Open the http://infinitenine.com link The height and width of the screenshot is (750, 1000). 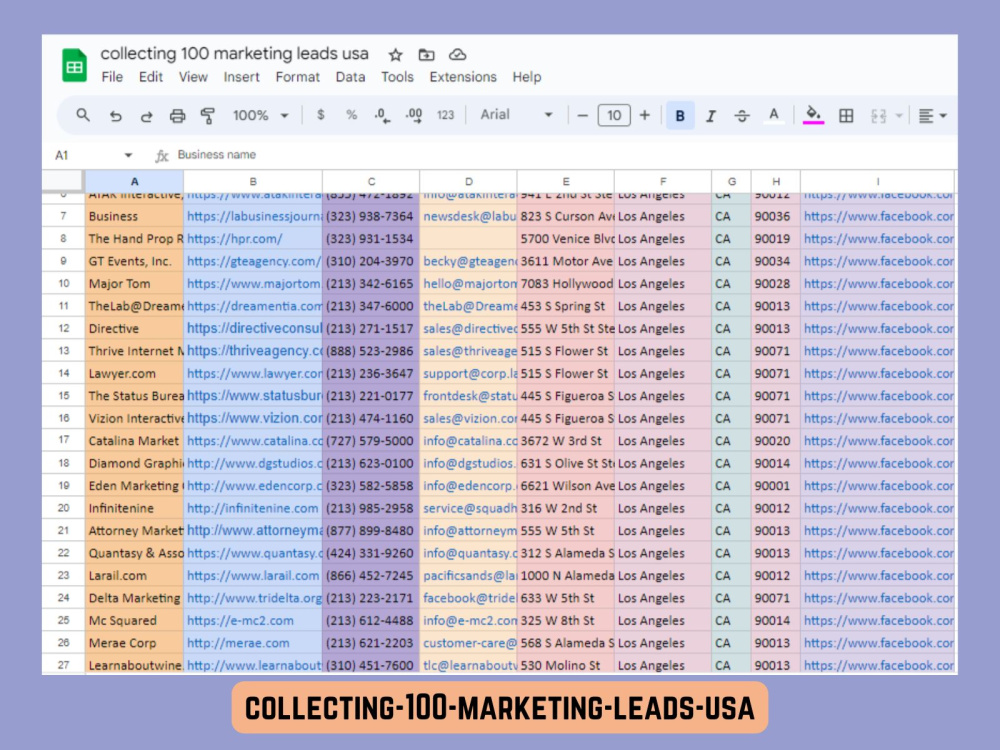click(x=252, y=508)
